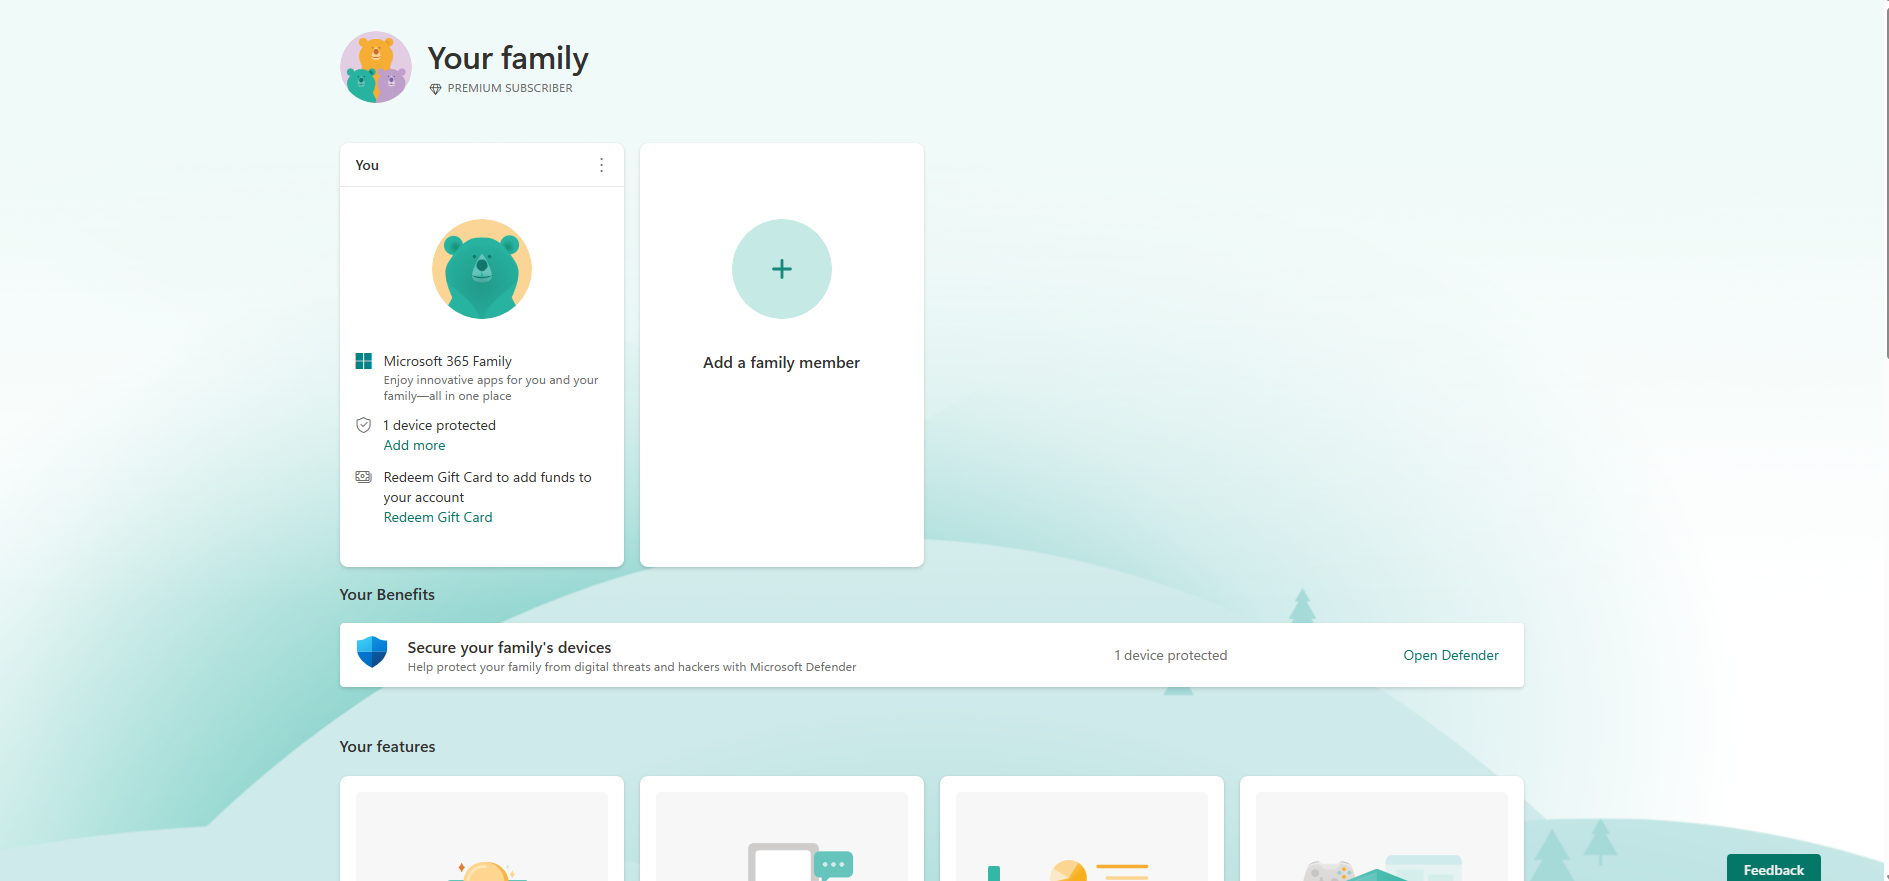Viewport: 1889px width, 881px height.
Task: Click the premium diamond icon
Action: pyautogui.click(x=435, y=89)
